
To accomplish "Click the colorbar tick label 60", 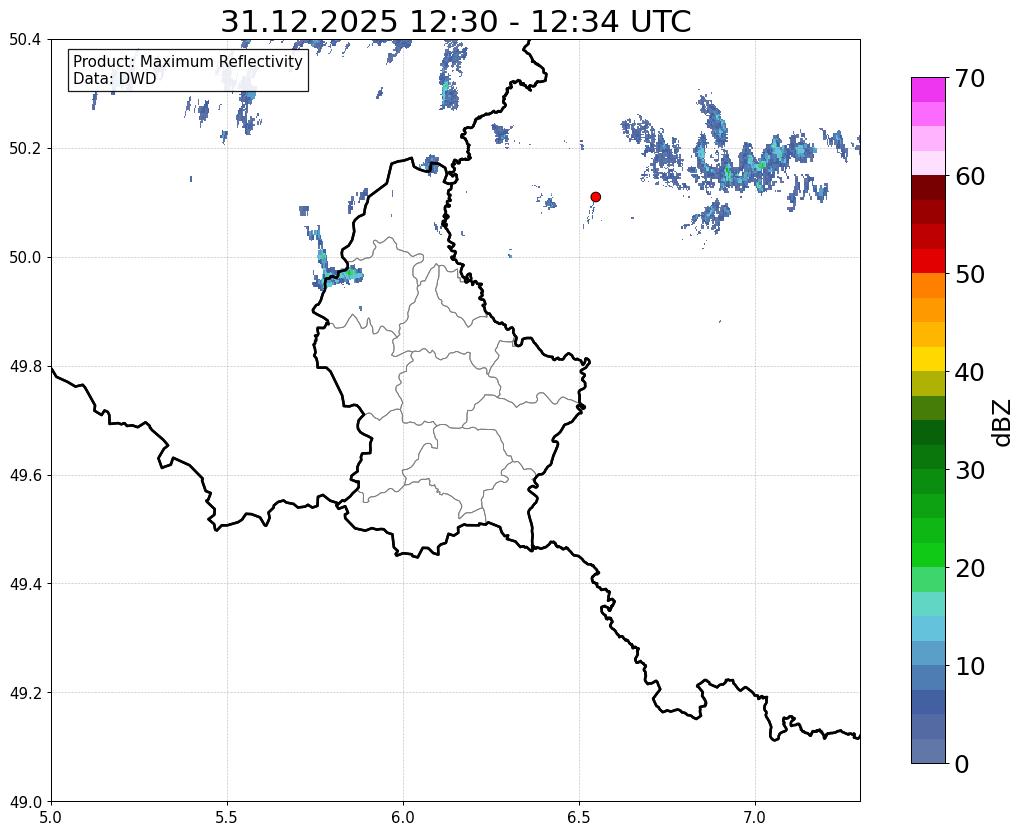I will (970, 176).
